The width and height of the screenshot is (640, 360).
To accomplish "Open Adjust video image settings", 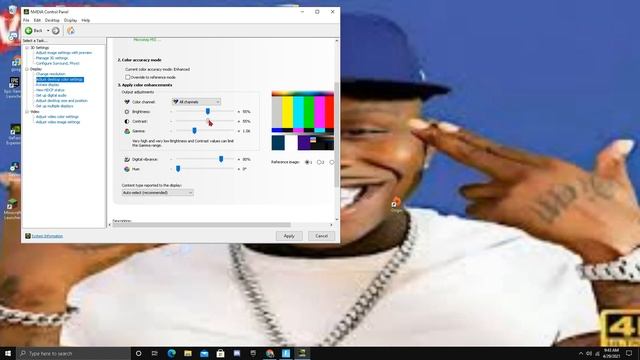I will click(x=58, y=122).
